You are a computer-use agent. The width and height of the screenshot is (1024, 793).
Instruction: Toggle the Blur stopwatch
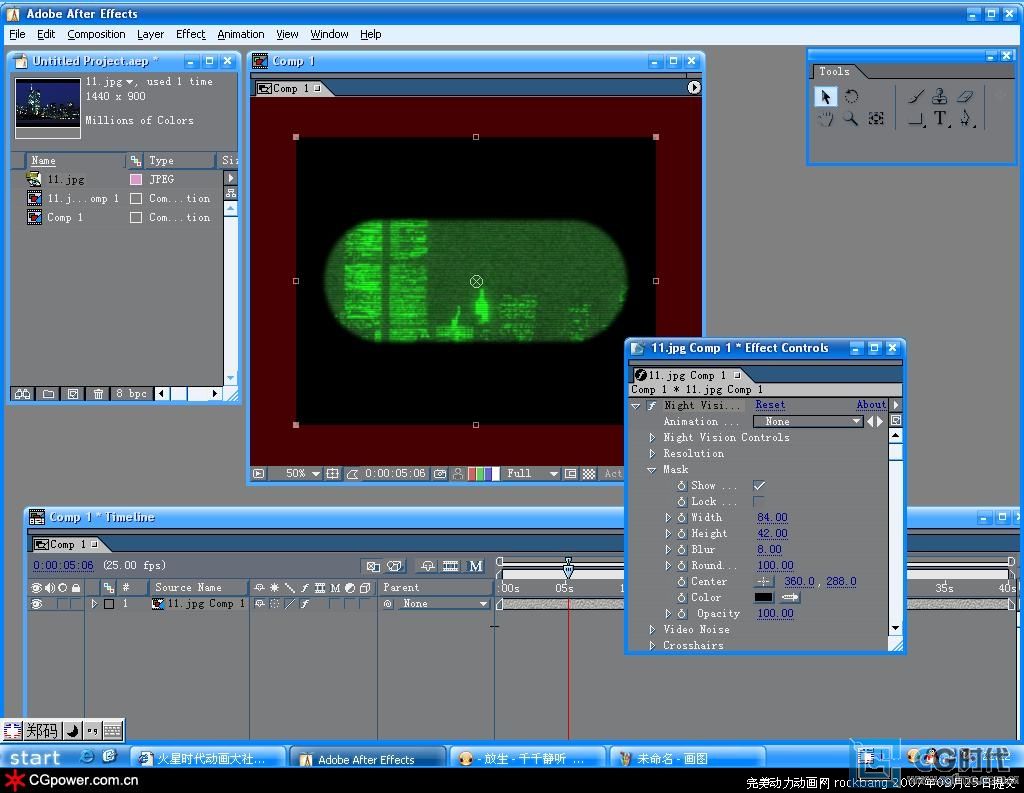pyautogui.click(x=681, y=549)
